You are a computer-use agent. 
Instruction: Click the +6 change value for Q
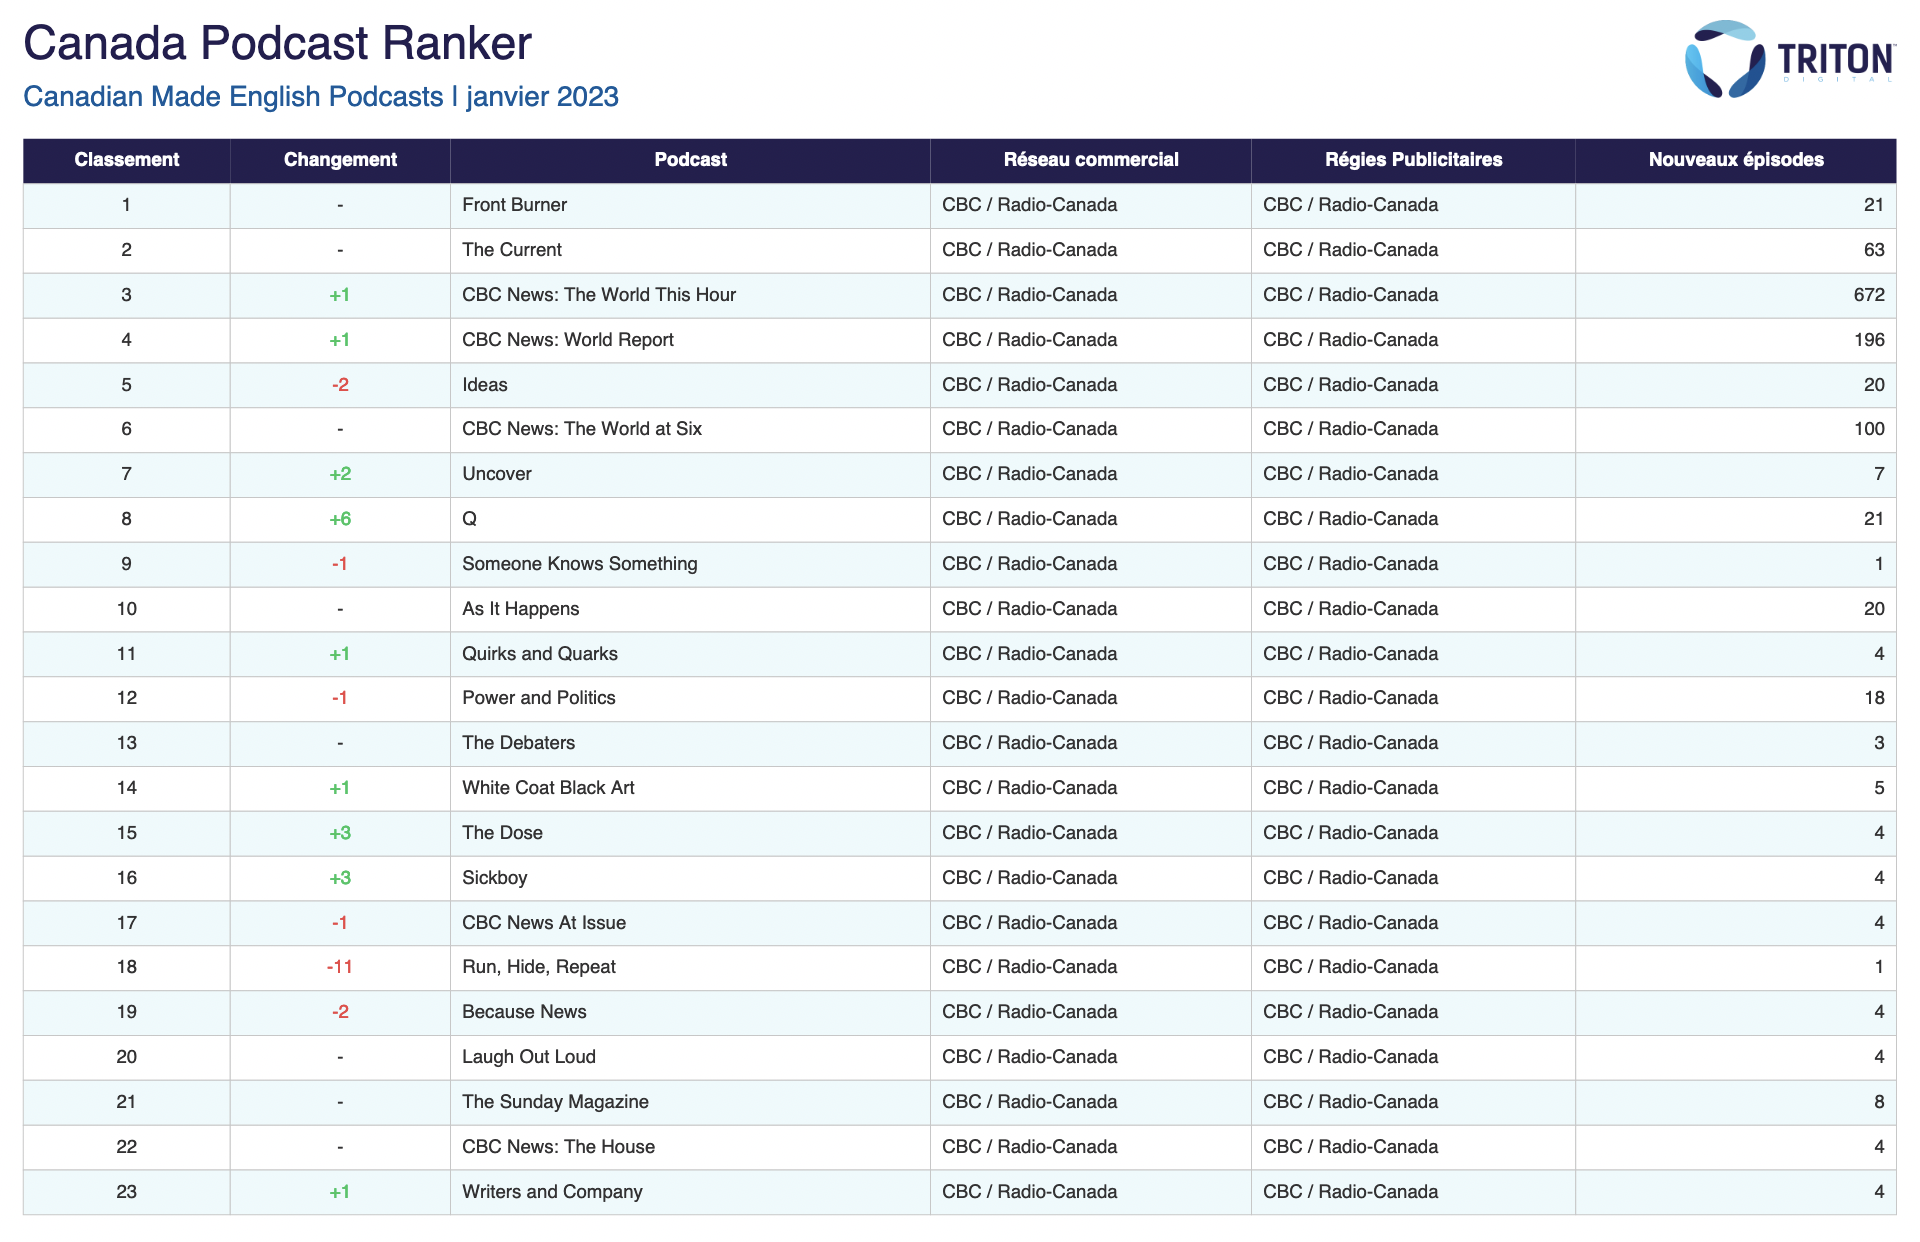click(x=340, y=519)
